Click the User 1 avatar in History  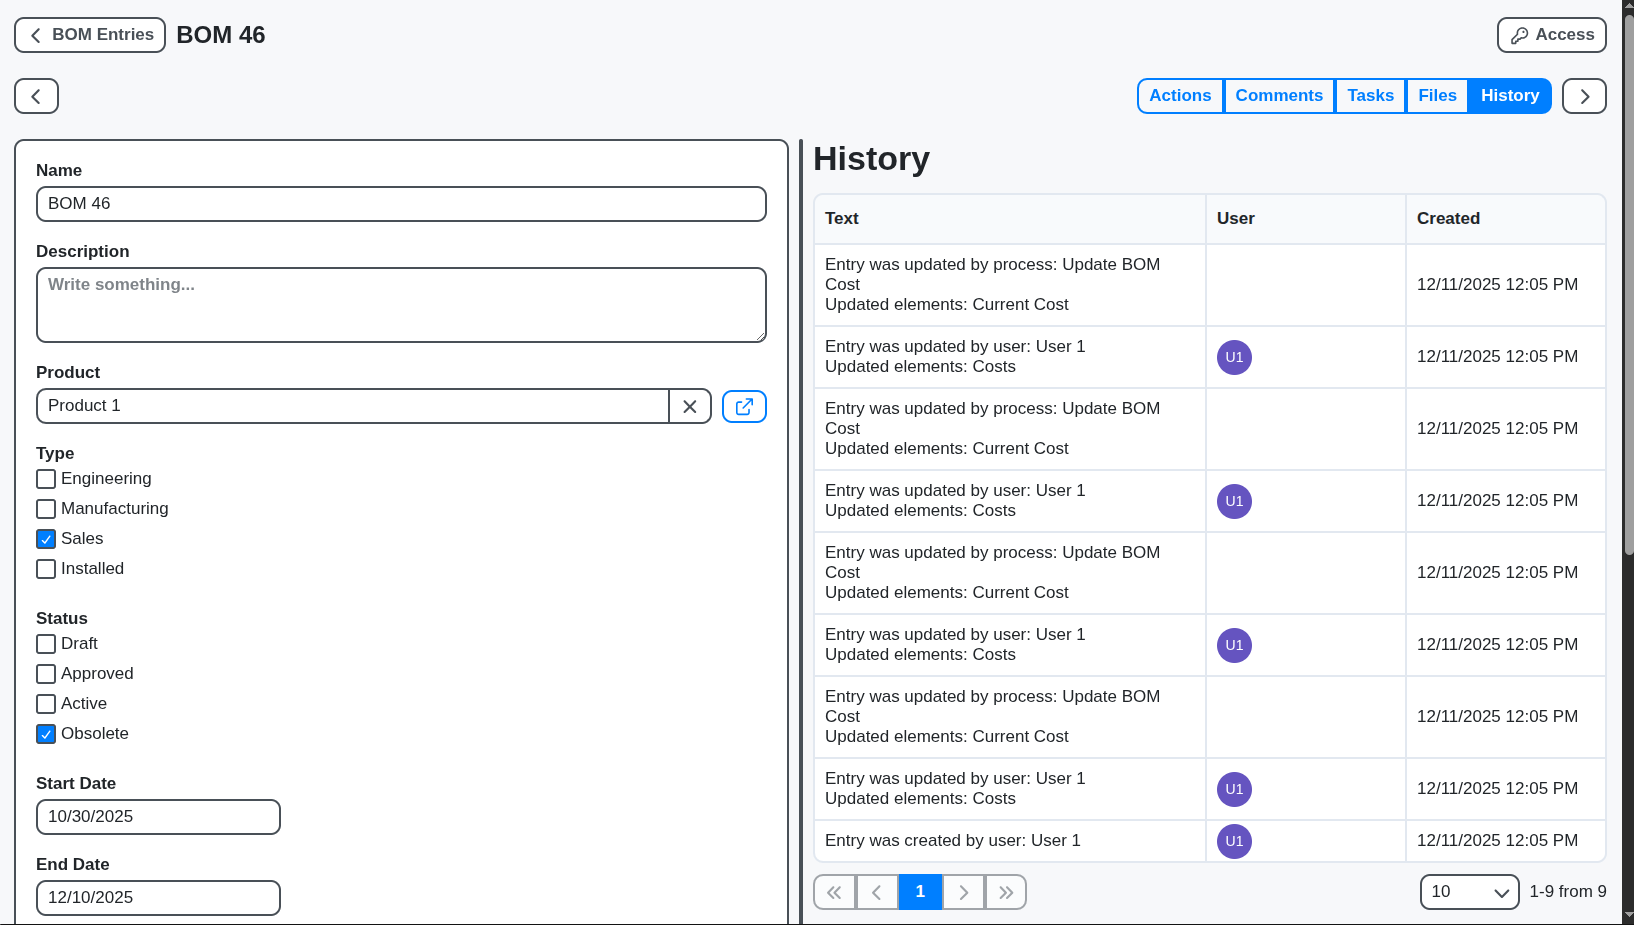1234,357
